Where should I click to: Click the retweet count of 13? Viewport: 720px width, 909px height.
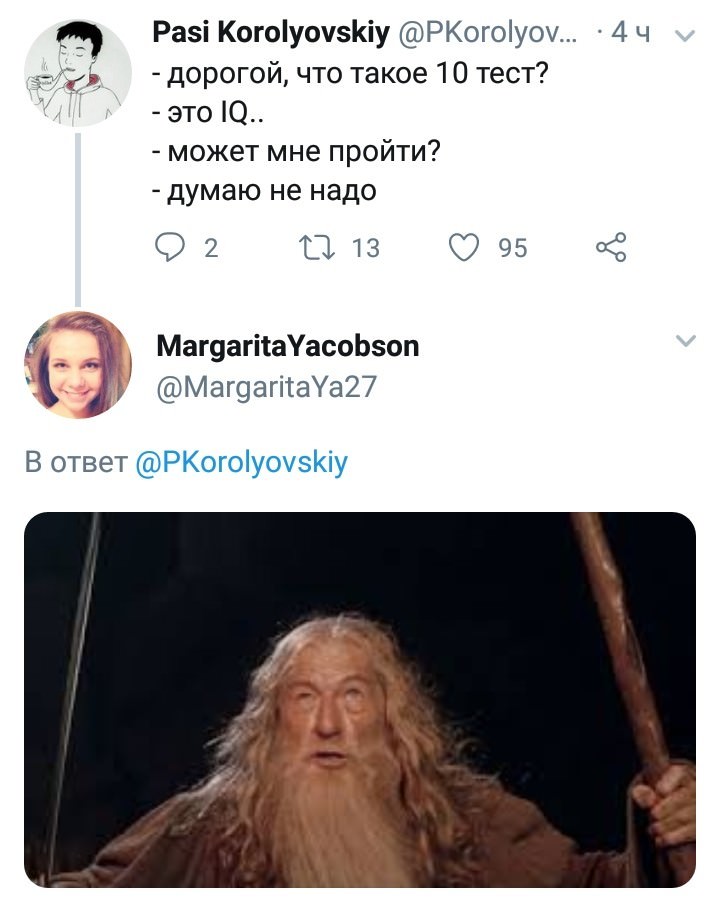[366, 248]
